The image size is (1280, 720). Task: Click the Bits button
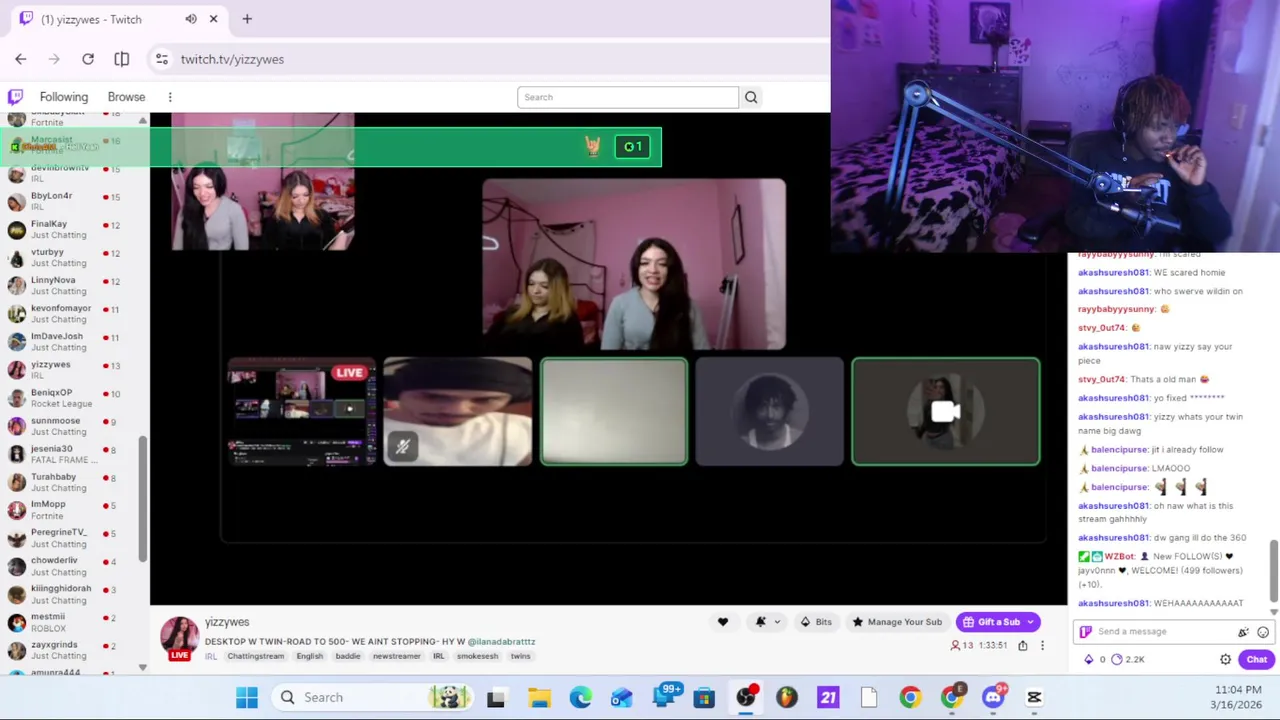pyautogui.click(x=816, y=622)
